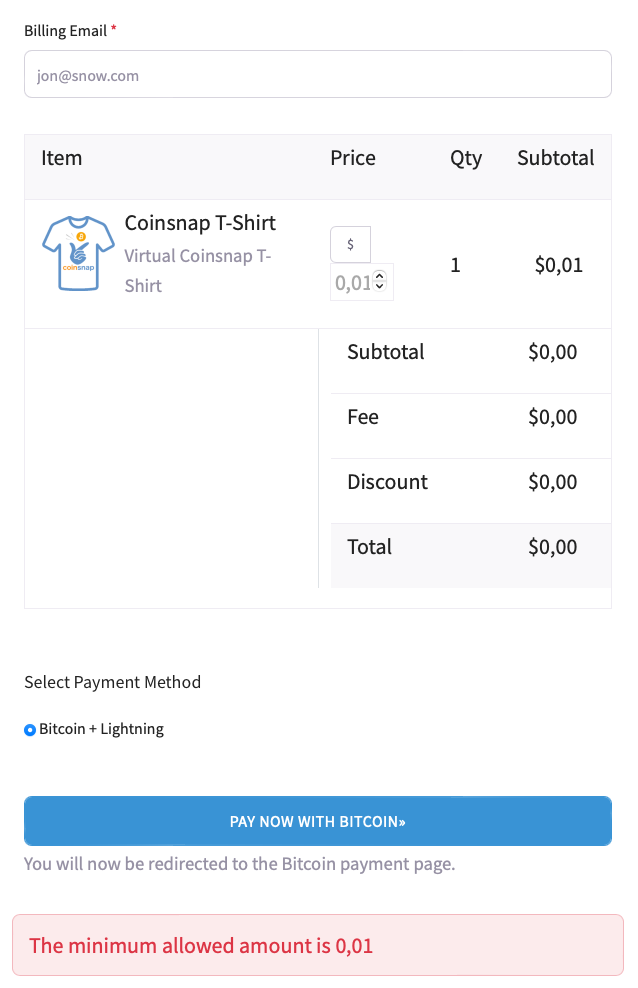
Task: Click the Coinsnap T-Shirt product image
Action: 73,254
